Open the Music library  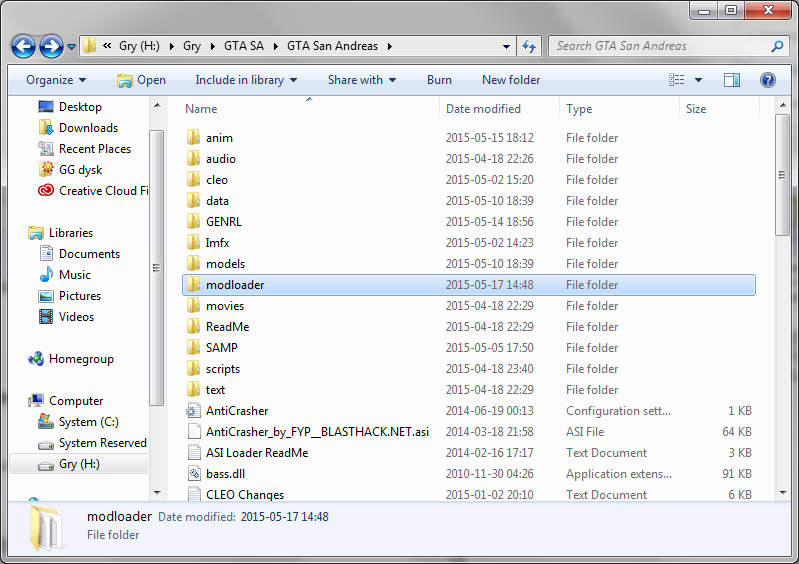point(65,275)
